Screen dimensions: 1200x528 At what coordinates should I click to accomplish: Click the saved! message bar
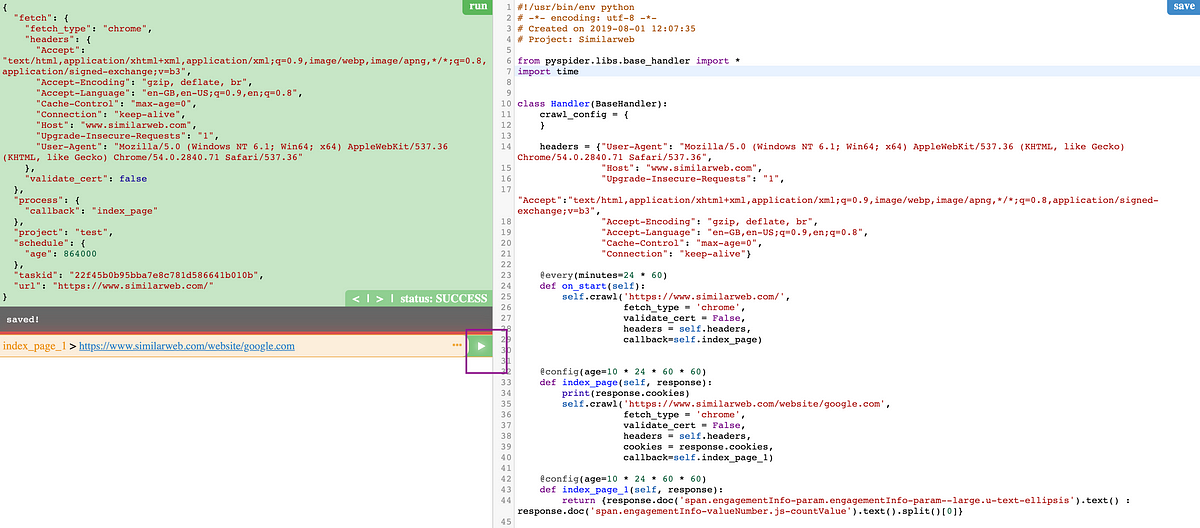click(x=247, y=320)
